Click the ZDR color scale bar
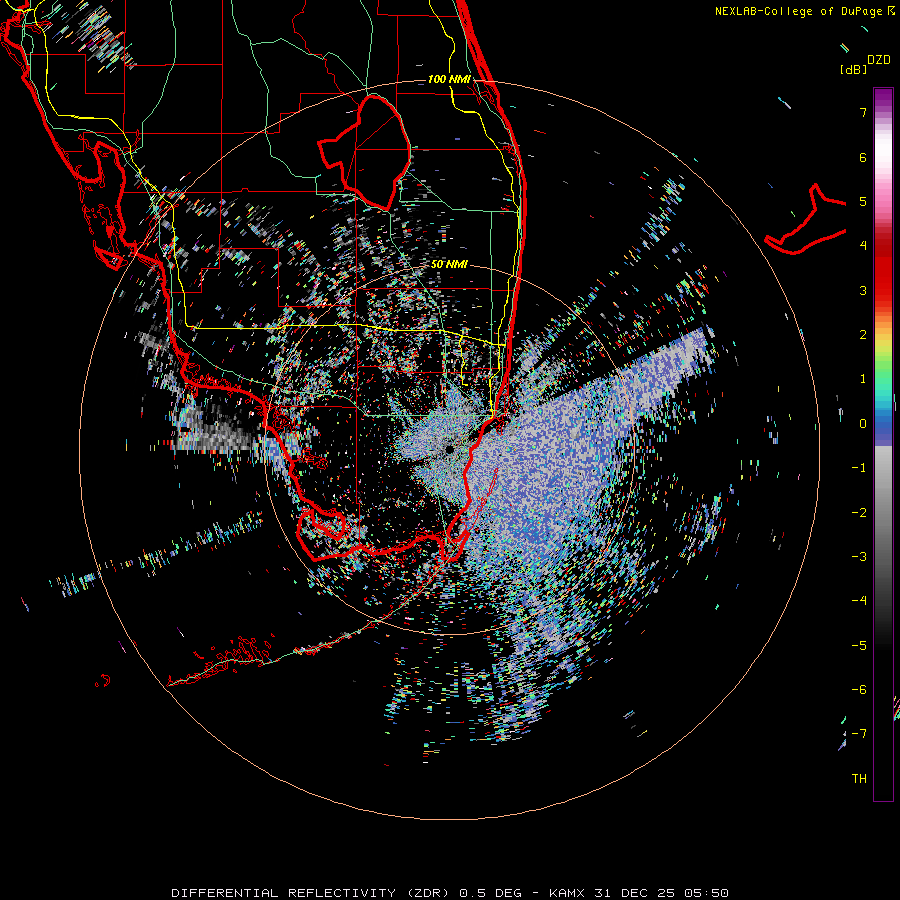This screenshot has width=900, height=900. point(883,444)
